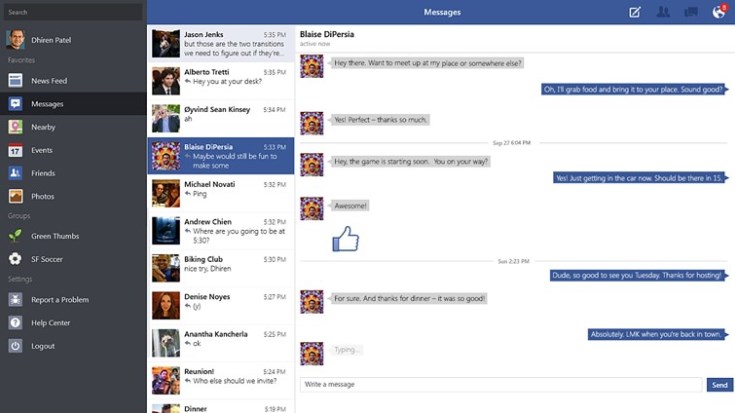Click message 'Dude, so good to see you Tuesday'
The image size is (735, 413).
tap(637, 275)
